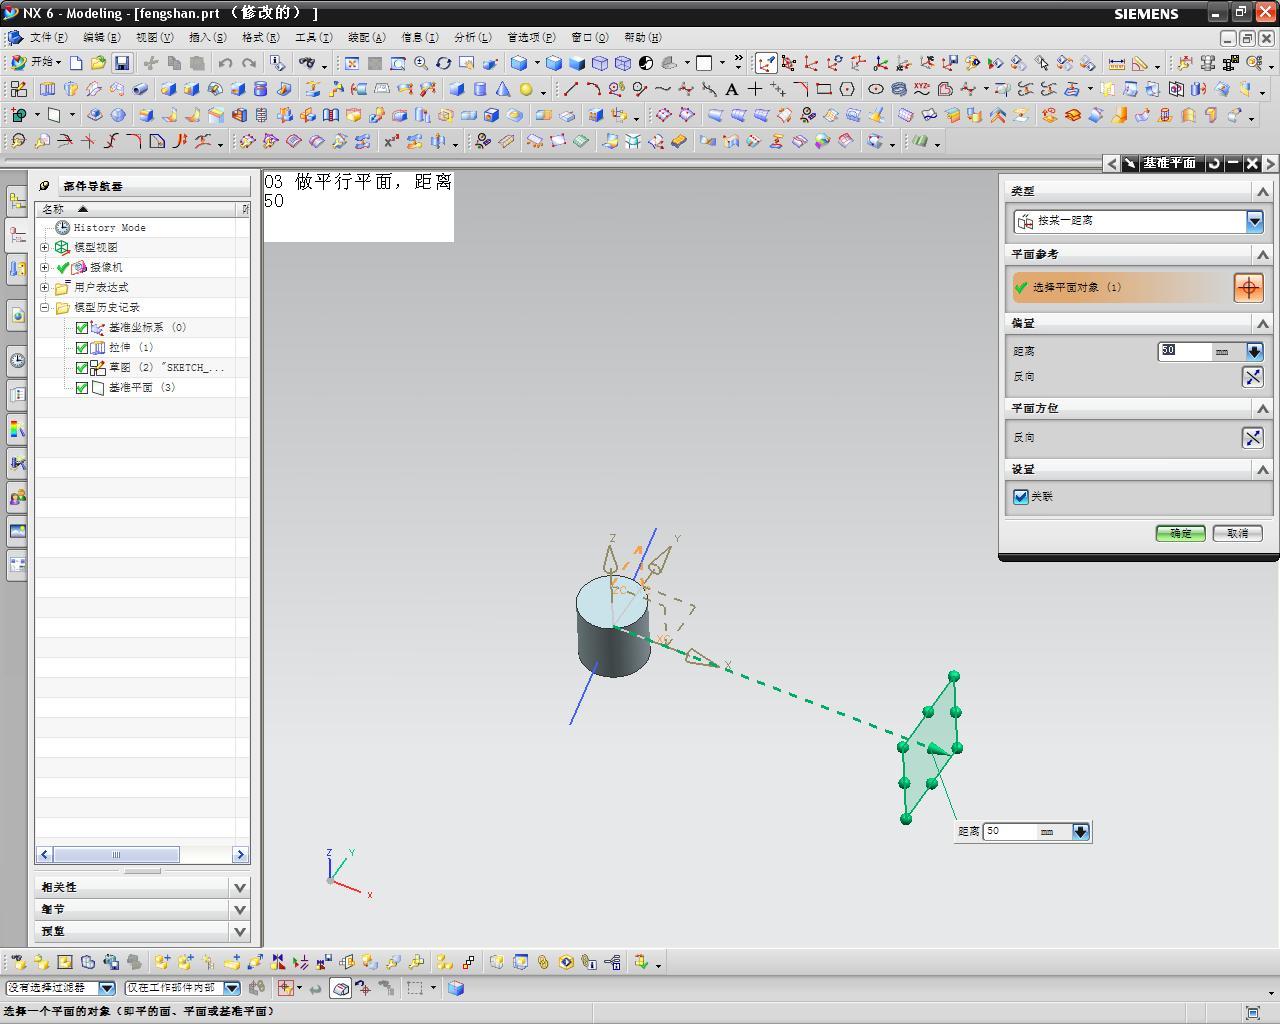This screenshot has width=1280, height=1024.
Task: Click the Fit view icon
Action: pos(352,63)
